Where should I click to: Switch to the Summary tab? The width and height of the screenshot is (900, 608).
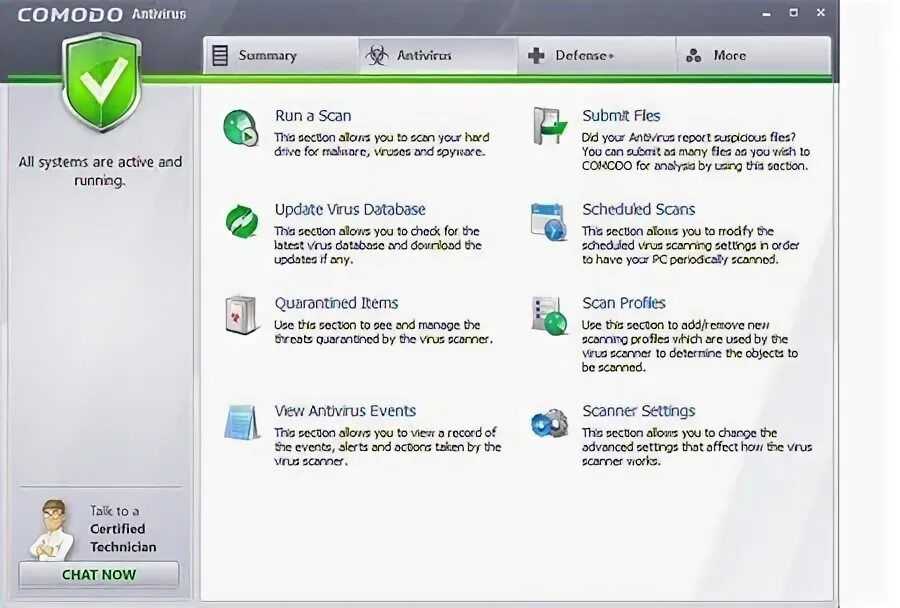point(270,55)
